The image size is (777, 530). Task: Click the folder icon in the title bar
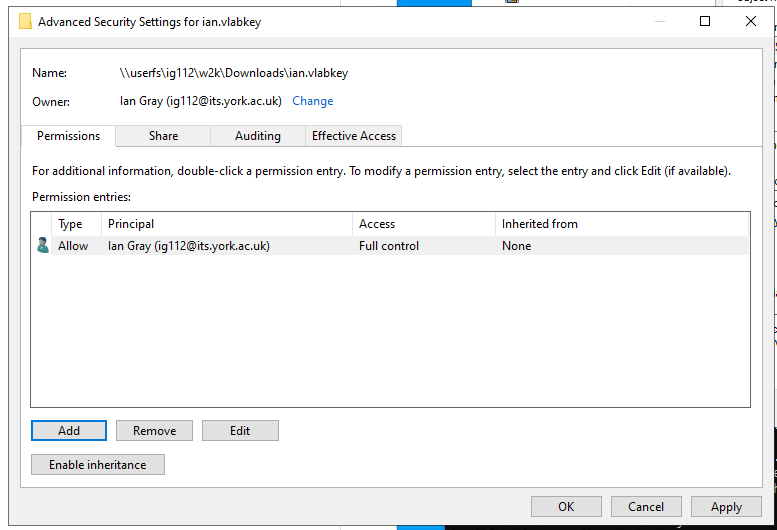25,21
